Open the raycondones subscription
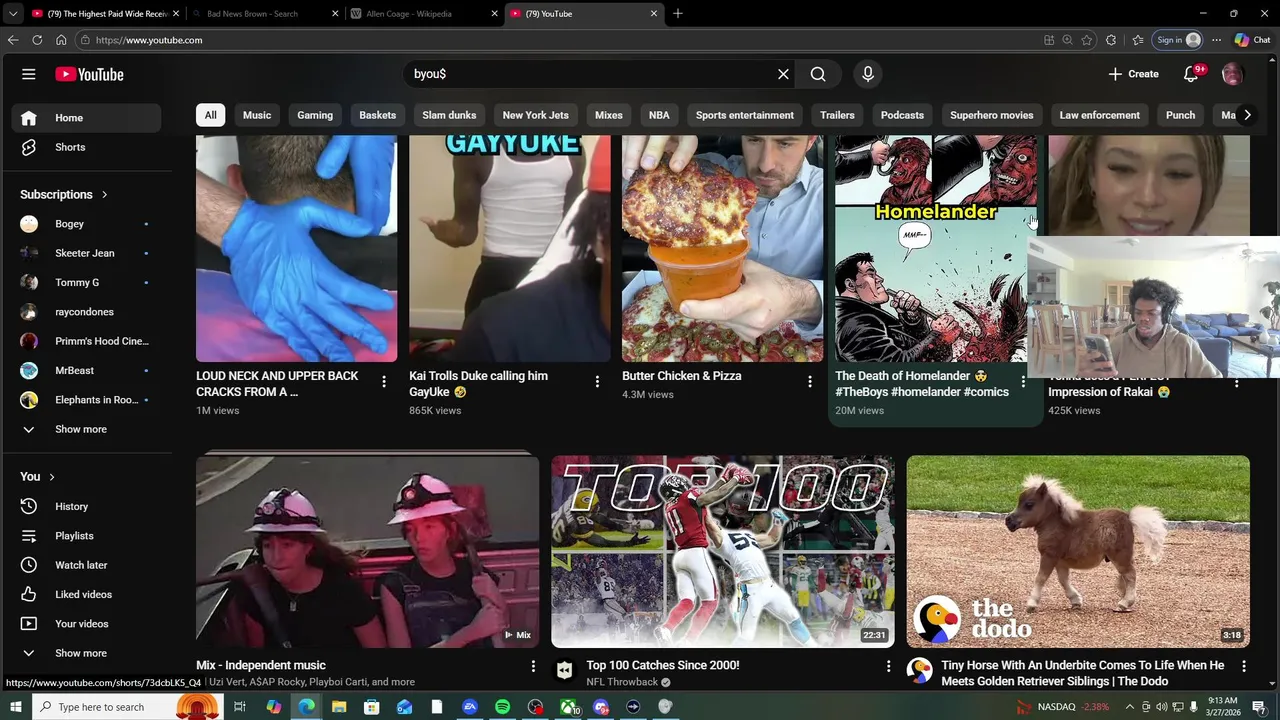 86,312
